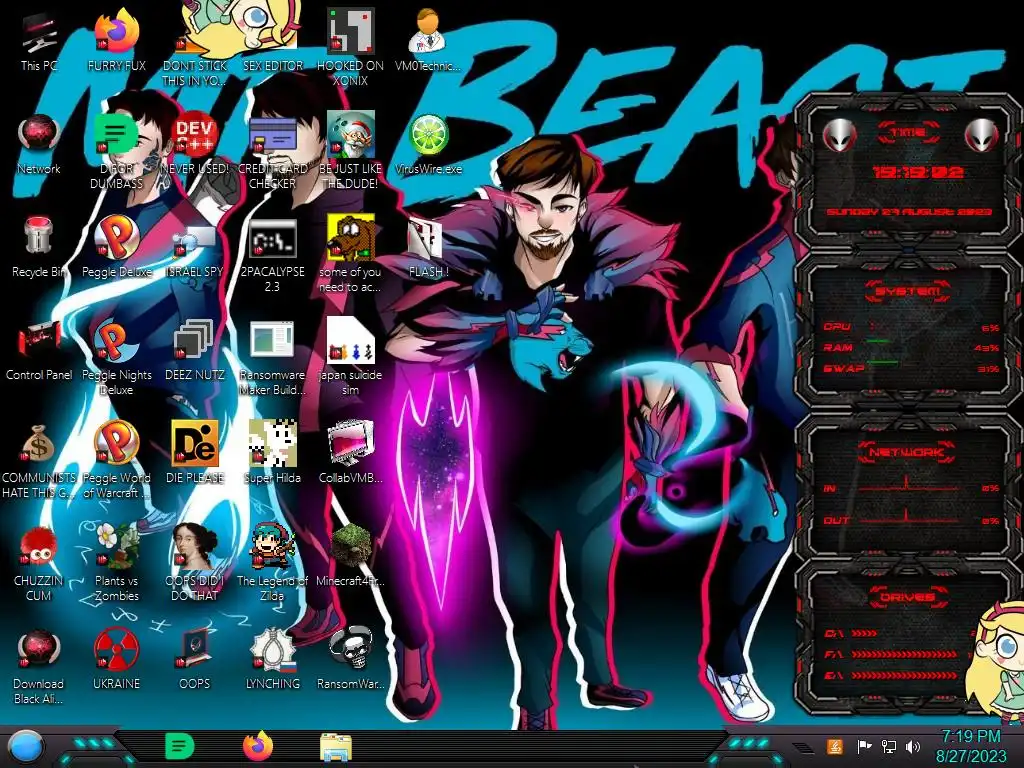
Task: Click the CPU usage row in the gadget
Action: (911, 327)
